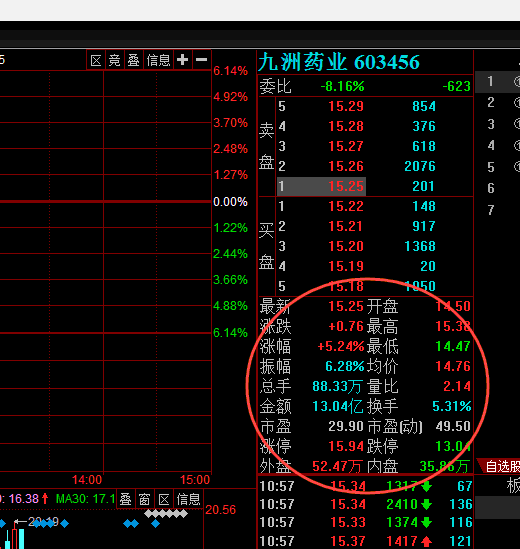Click the 竞 auction button in the chart toolbar
The height and width of the screenshot is (549, 520).
tap(115, 60)
